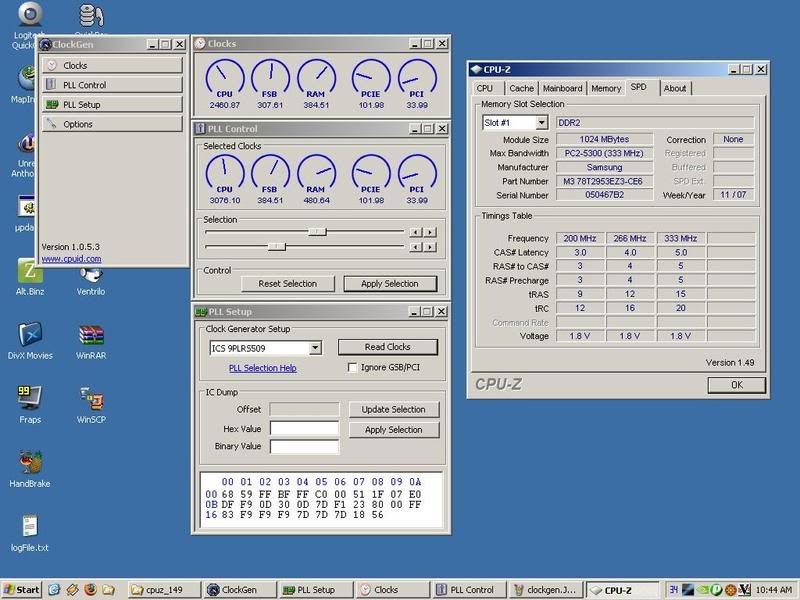Click Apply Selection in the PLL Setup window

pyautogui.click(x=393, y=430)
